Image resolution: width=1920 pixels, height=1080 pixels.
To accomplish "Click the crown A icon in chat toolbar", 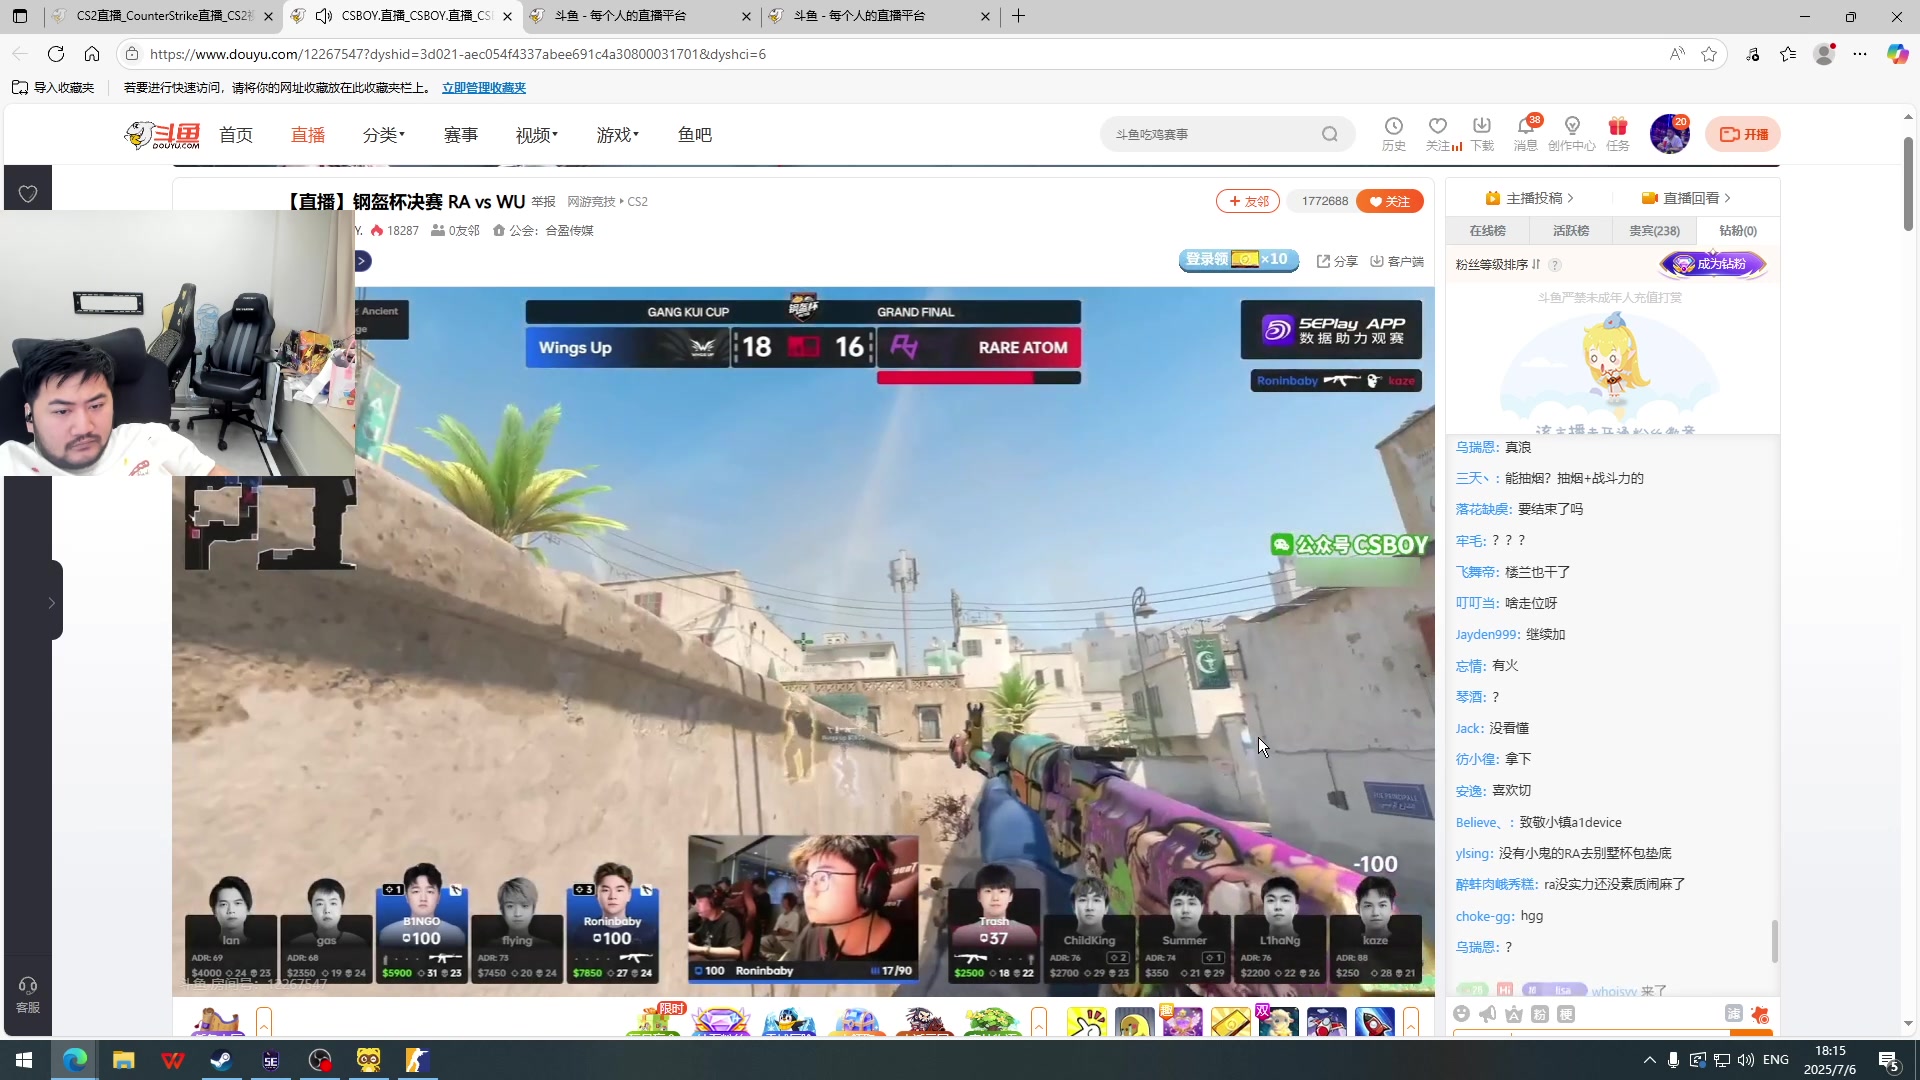I will [x=1514, y=1014].
